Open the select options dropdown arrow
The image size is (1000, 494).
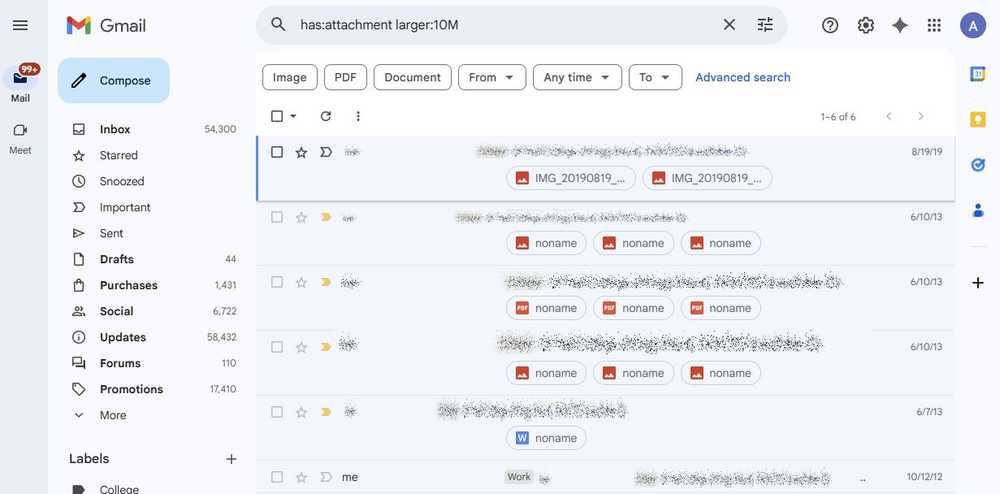point(293,116)
